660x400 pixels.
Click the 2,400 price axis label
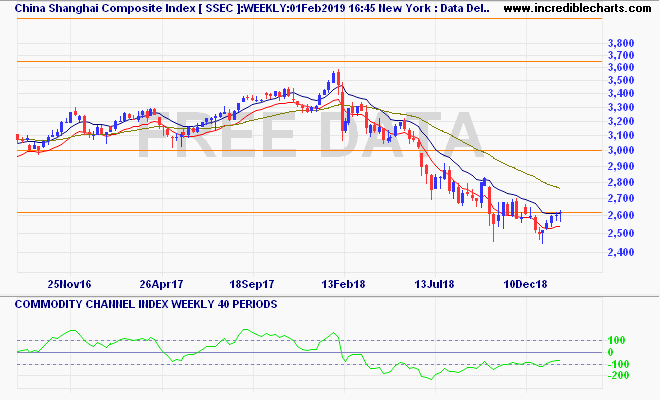(x=621, y=253)
